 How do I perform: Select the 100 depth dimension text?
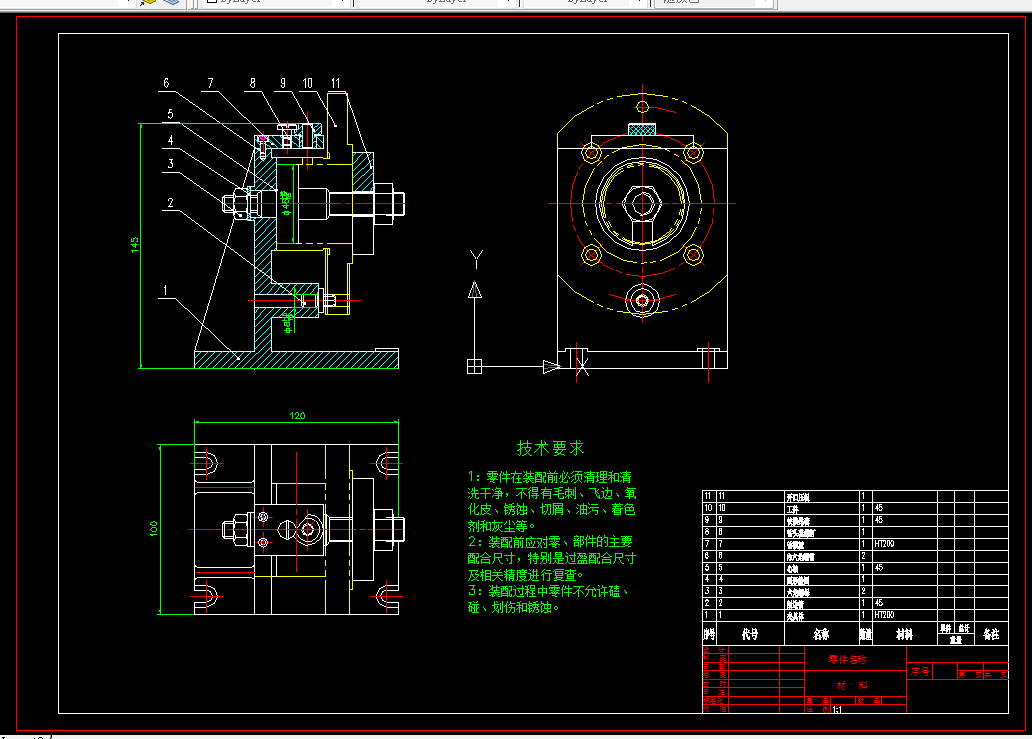click(x=153, y=528)
